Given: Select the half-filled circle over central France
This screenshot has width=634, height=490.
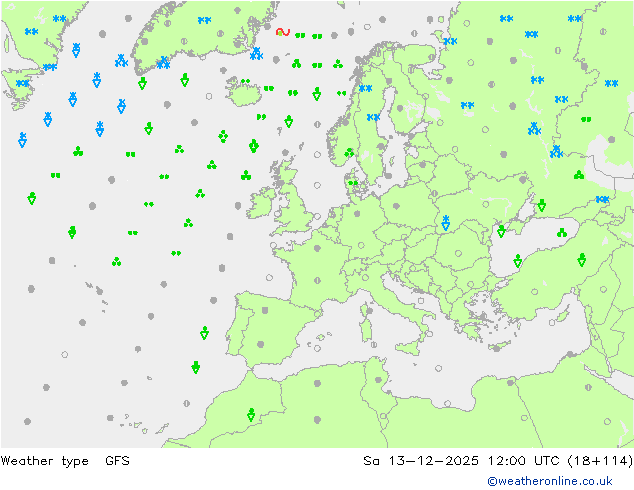Looking at the screenshot, I should 317,280.
